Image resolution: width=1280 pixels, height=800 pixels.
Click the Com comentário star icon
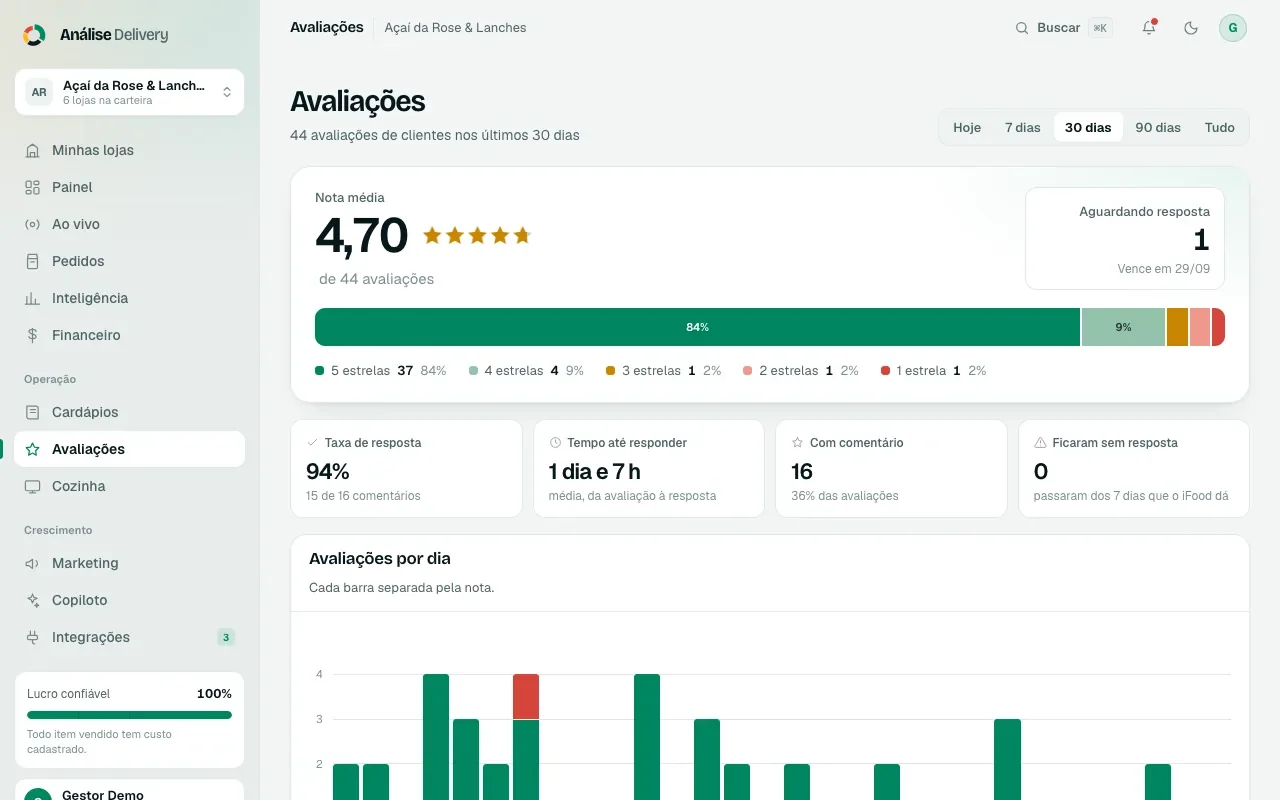click(798, 442)
